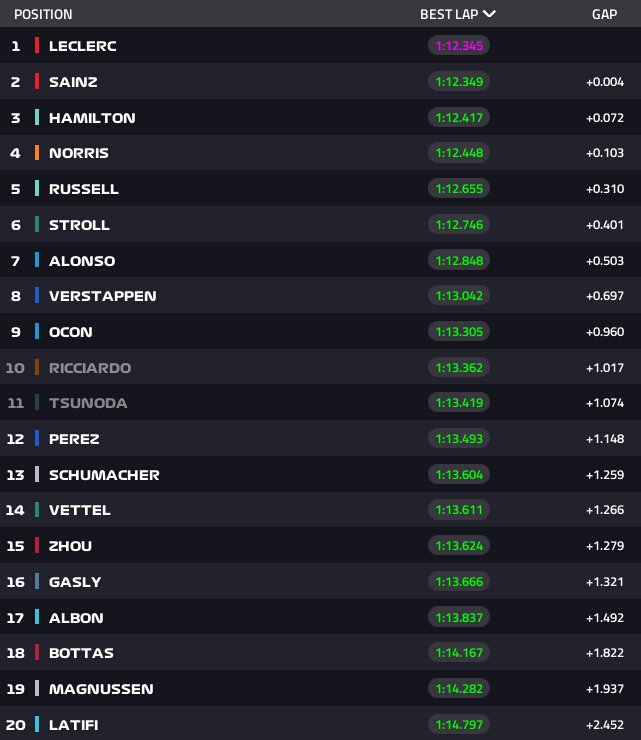Click Stroll's 1:12.746 lap time
Viewport: 641px width, 740px height.
pos(460,225)
